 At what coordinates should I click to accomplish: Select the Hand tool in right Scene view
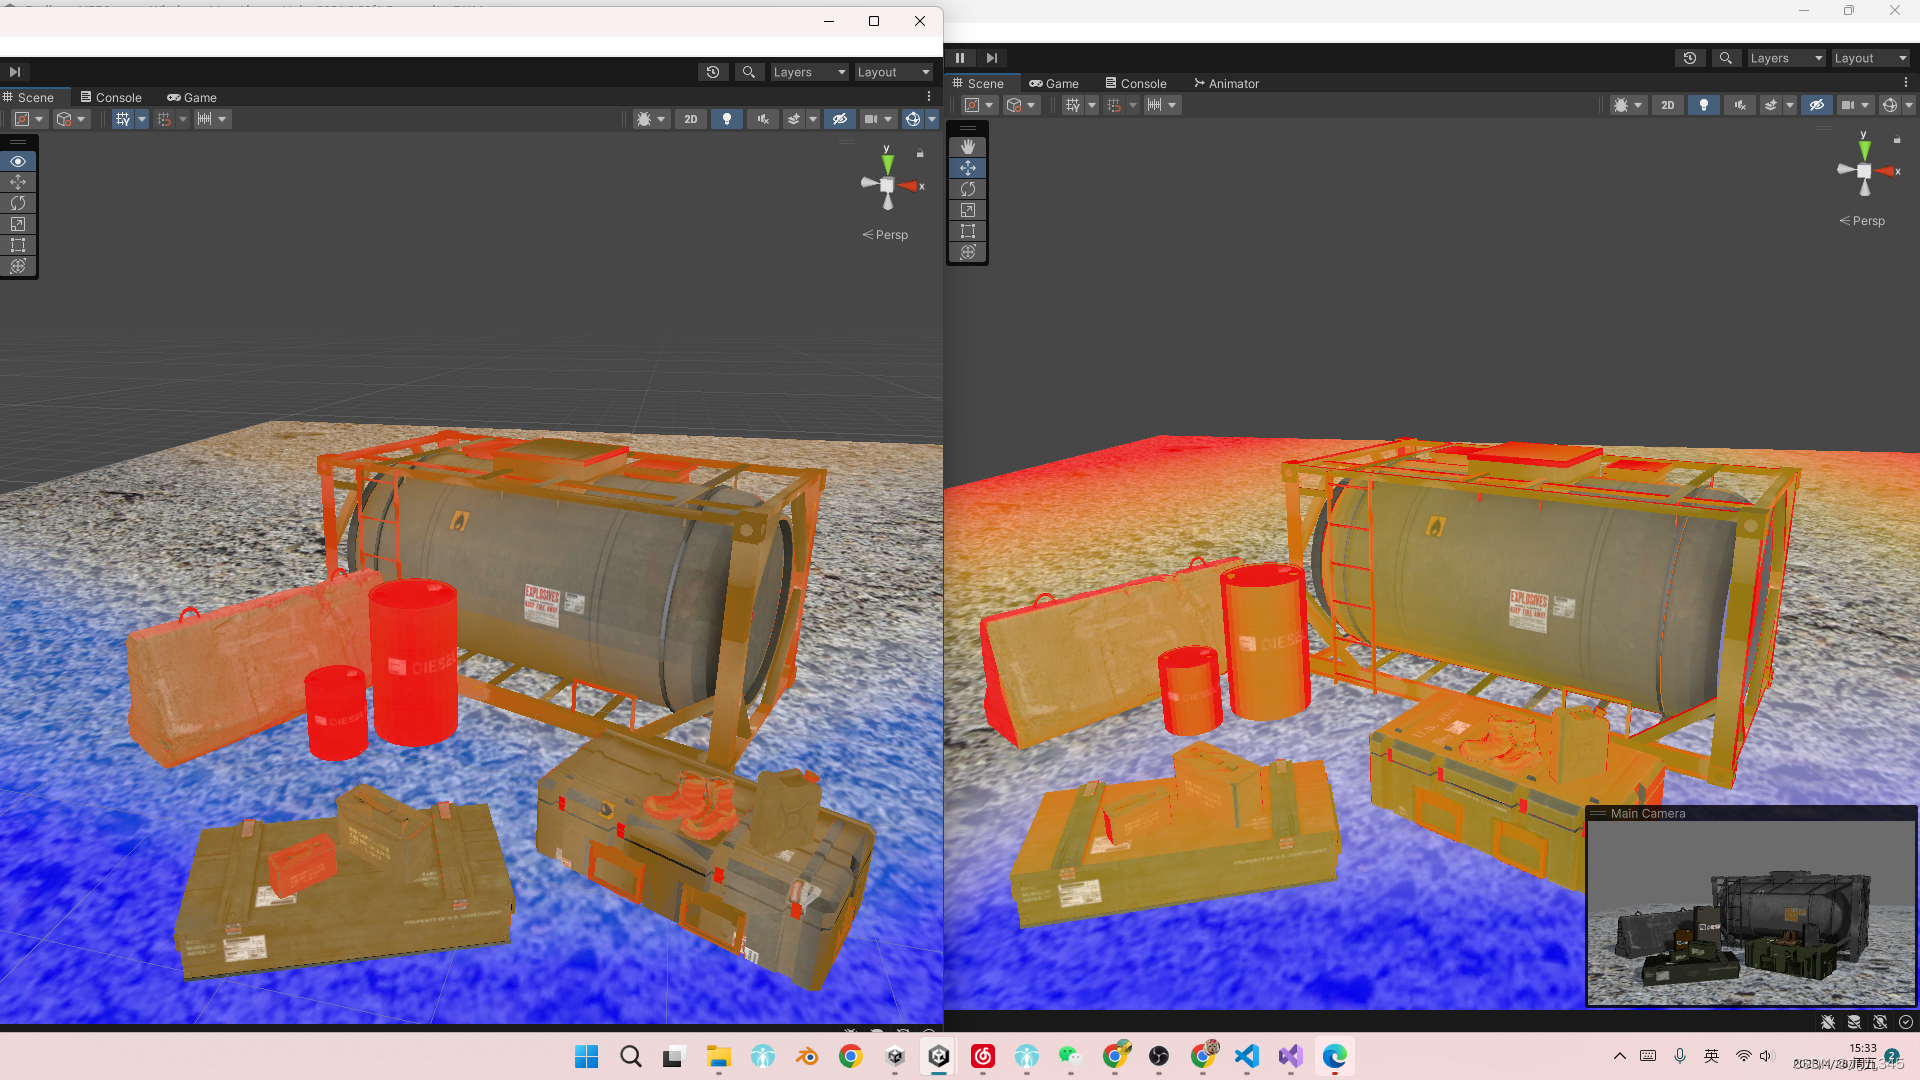[967, 147]
